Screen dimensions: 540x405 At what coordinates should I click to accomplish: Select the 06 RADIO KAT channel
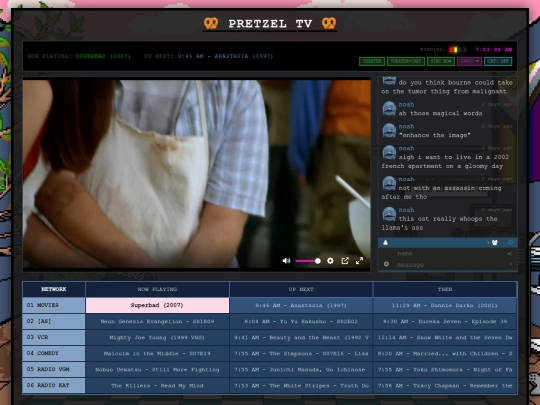point(54,385)
